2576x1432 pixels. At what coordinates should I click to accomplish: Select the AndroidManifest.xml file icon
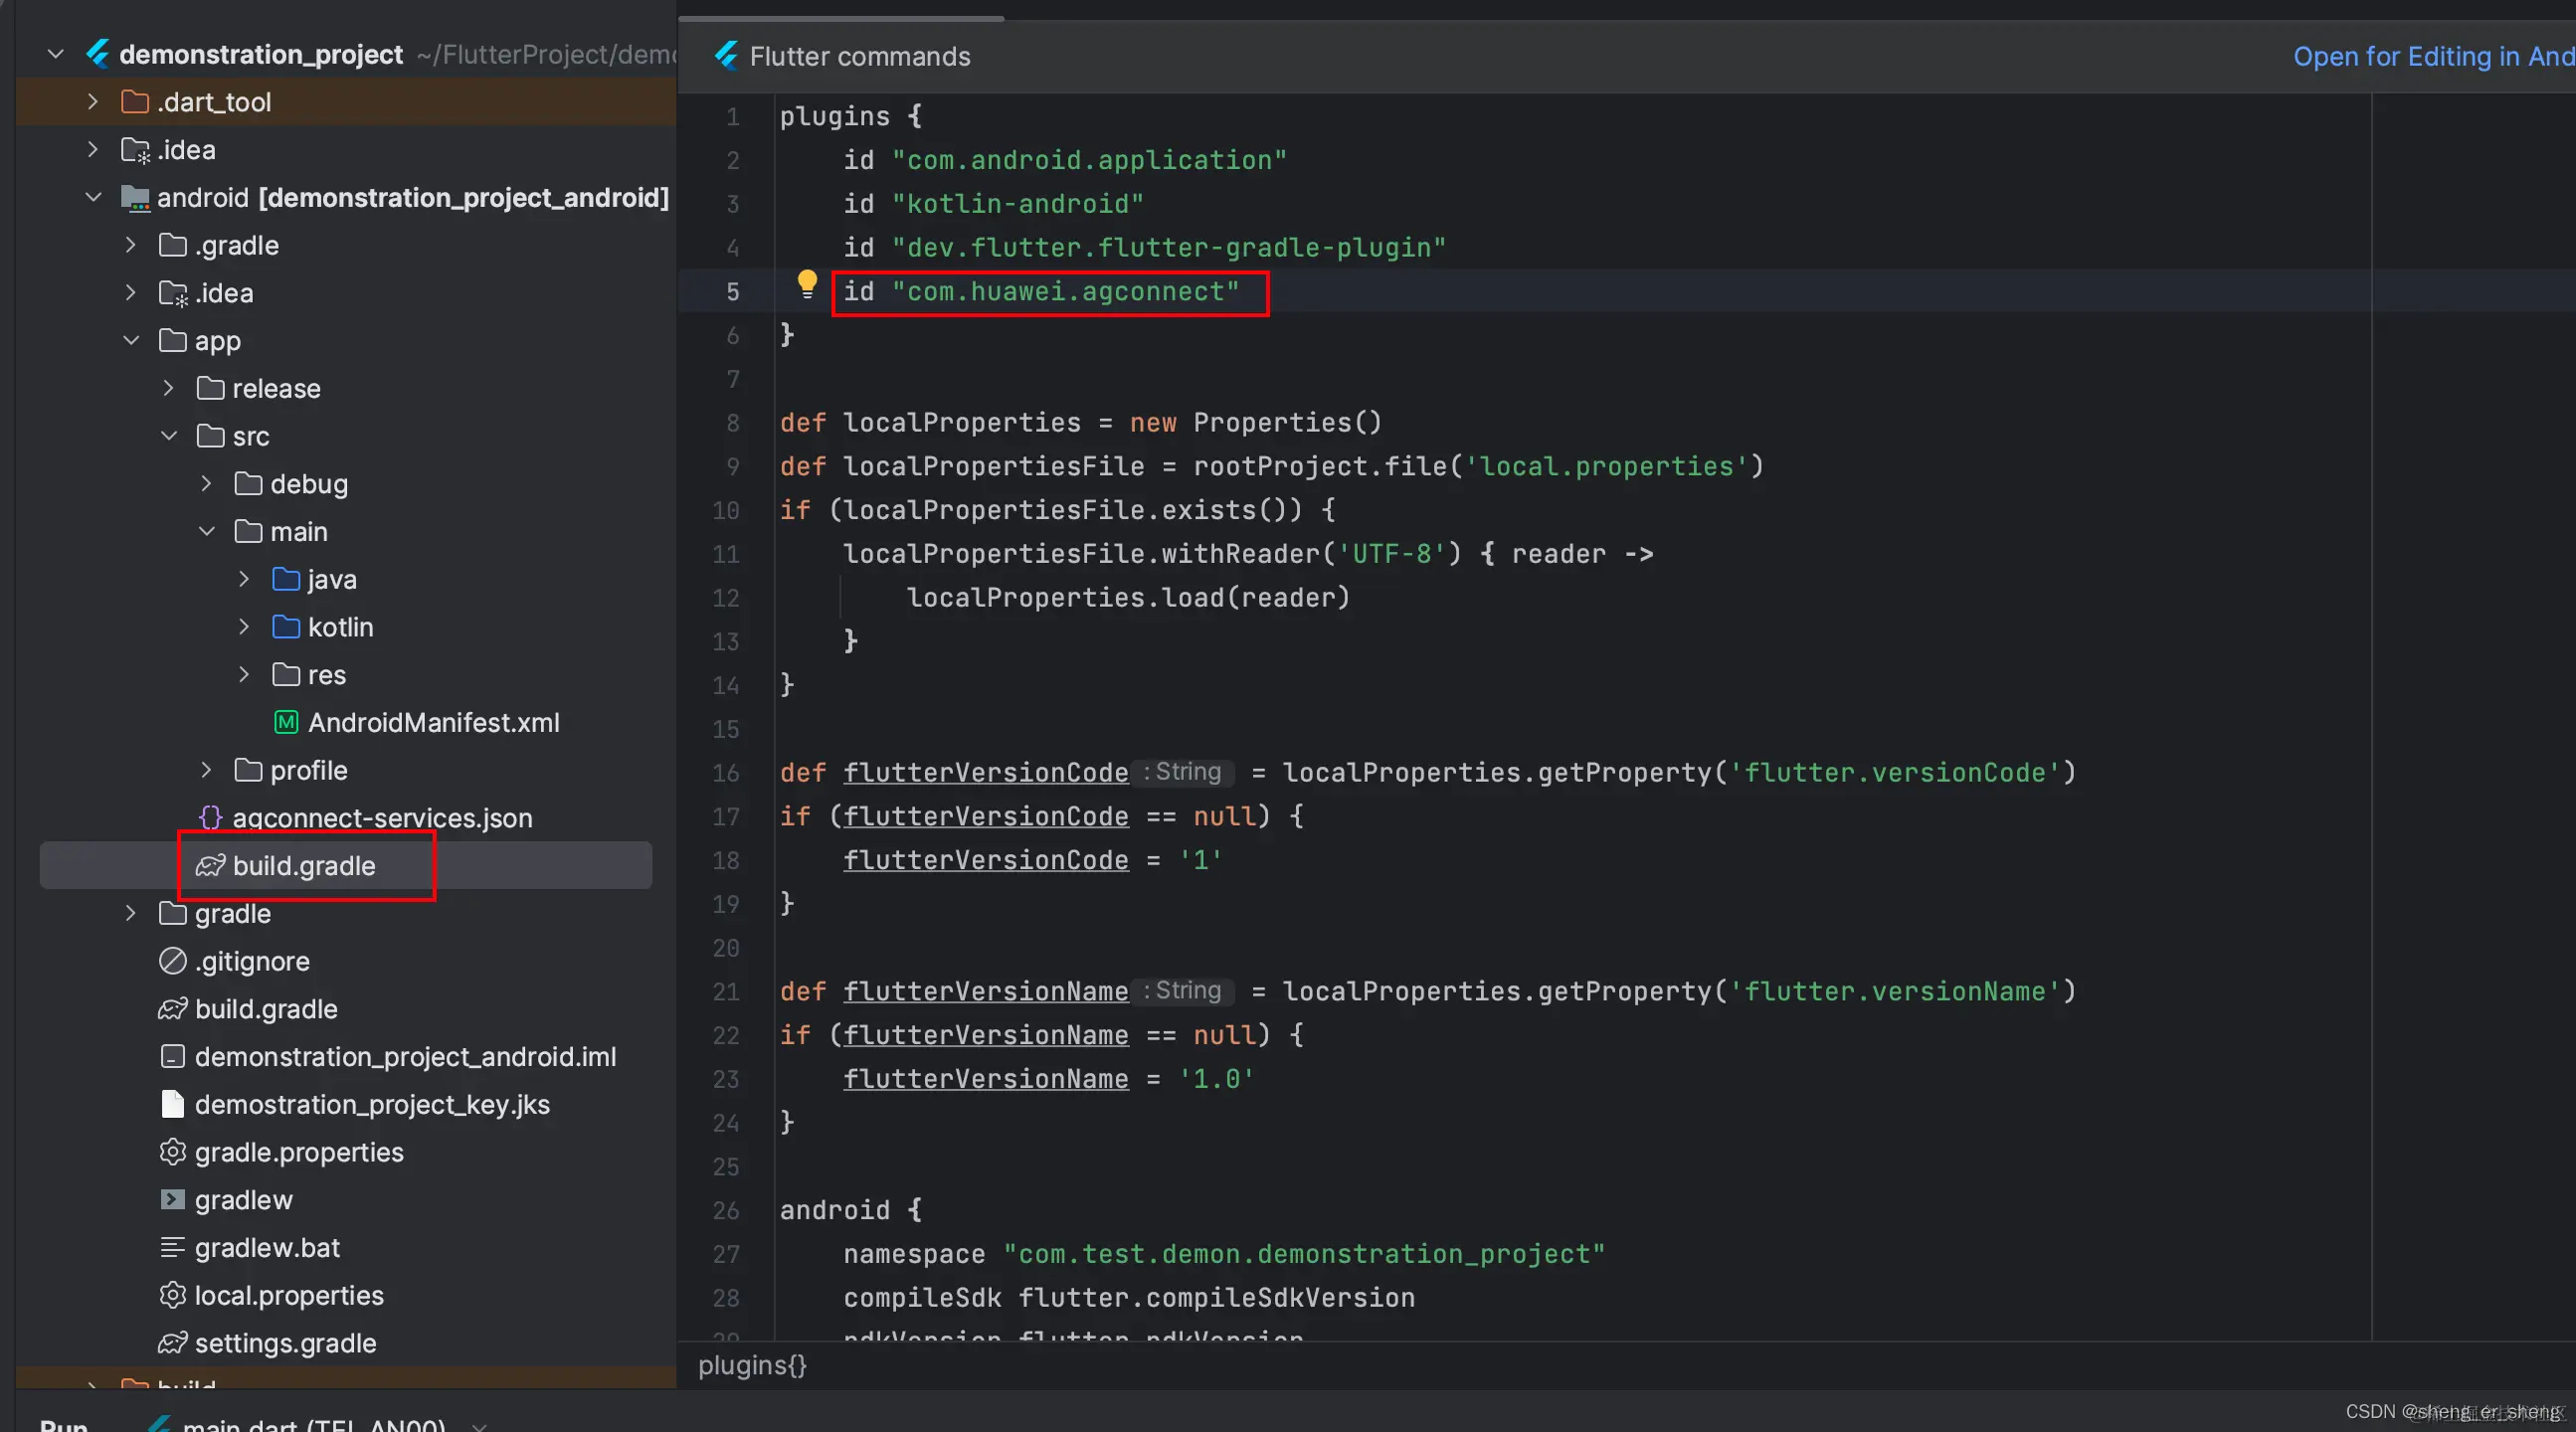286,722
